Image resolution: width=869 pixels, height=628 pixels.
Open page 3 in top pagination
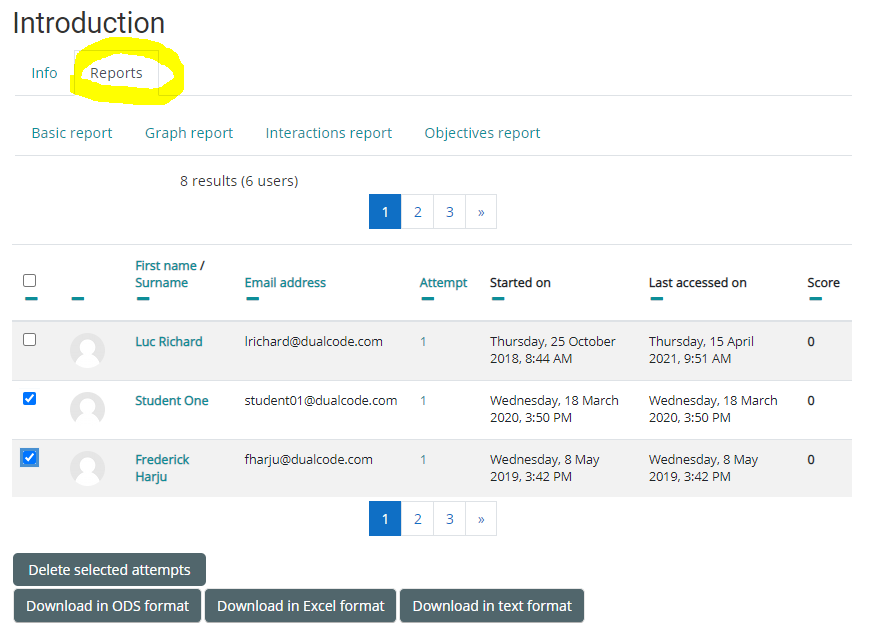pyautogui.click(x=450, y=212)
